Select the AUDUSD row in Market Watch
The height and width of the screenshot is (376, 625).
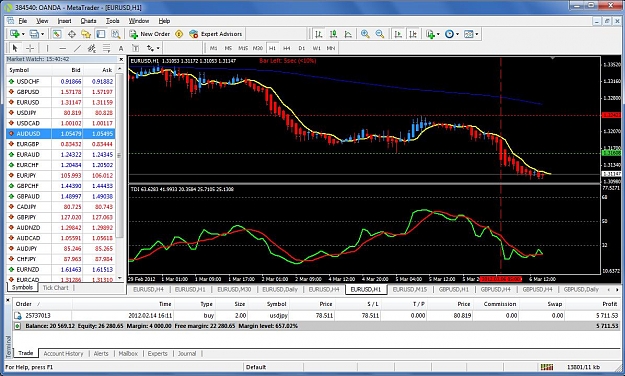(x=61, y=134)
